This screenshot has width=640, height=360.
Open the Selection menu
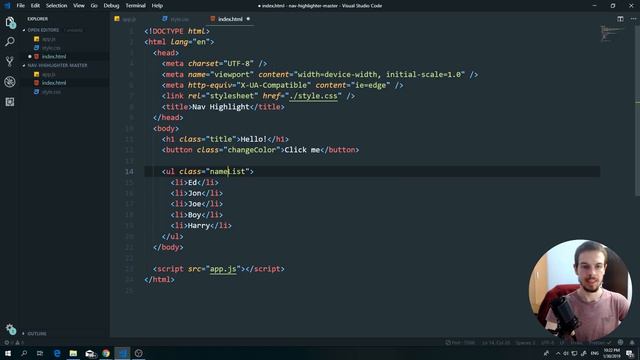(x=56, y=6)
